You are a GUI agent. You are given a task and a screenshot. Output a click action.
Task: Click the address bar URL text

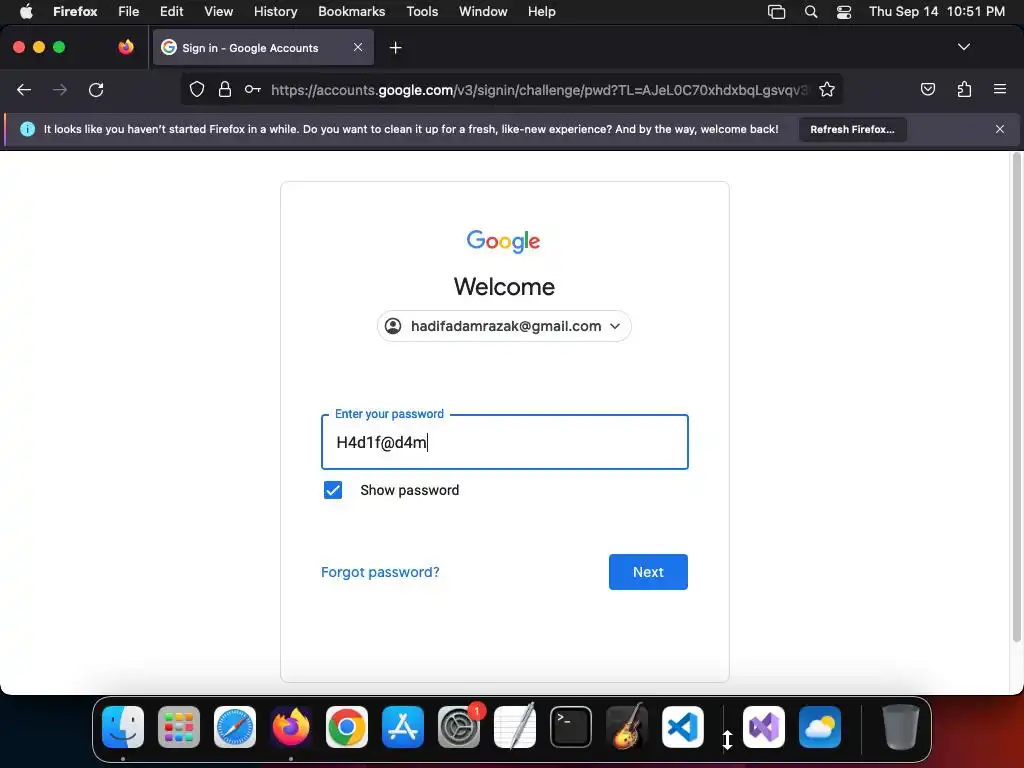tap(539, 90)
